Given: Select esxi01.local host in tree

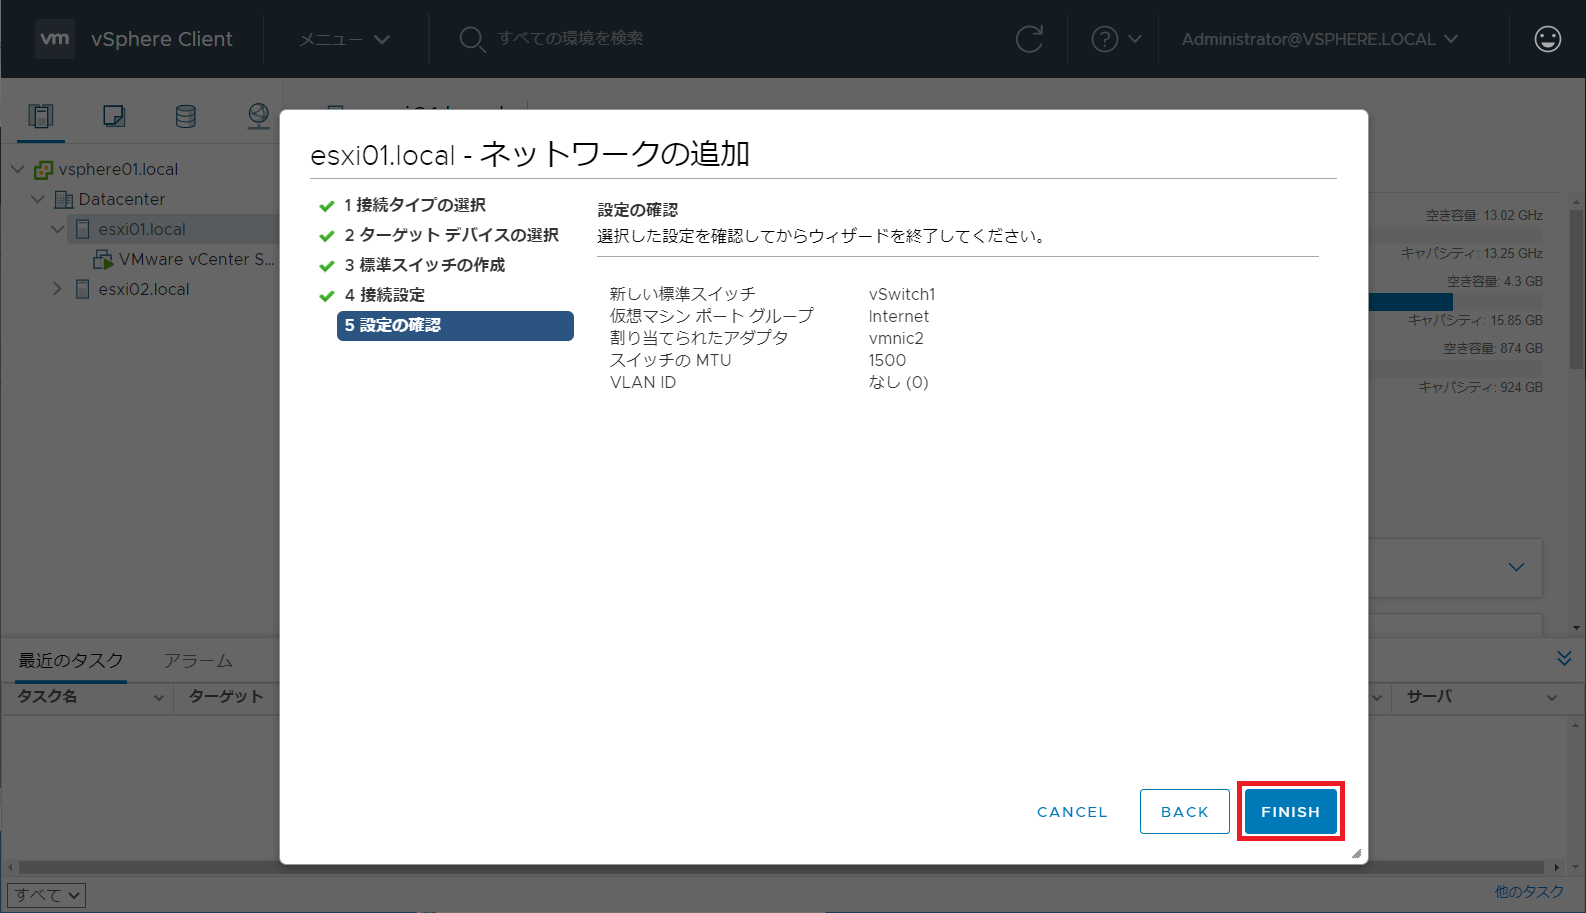Looking at the screenshot, I should [141, 229].
